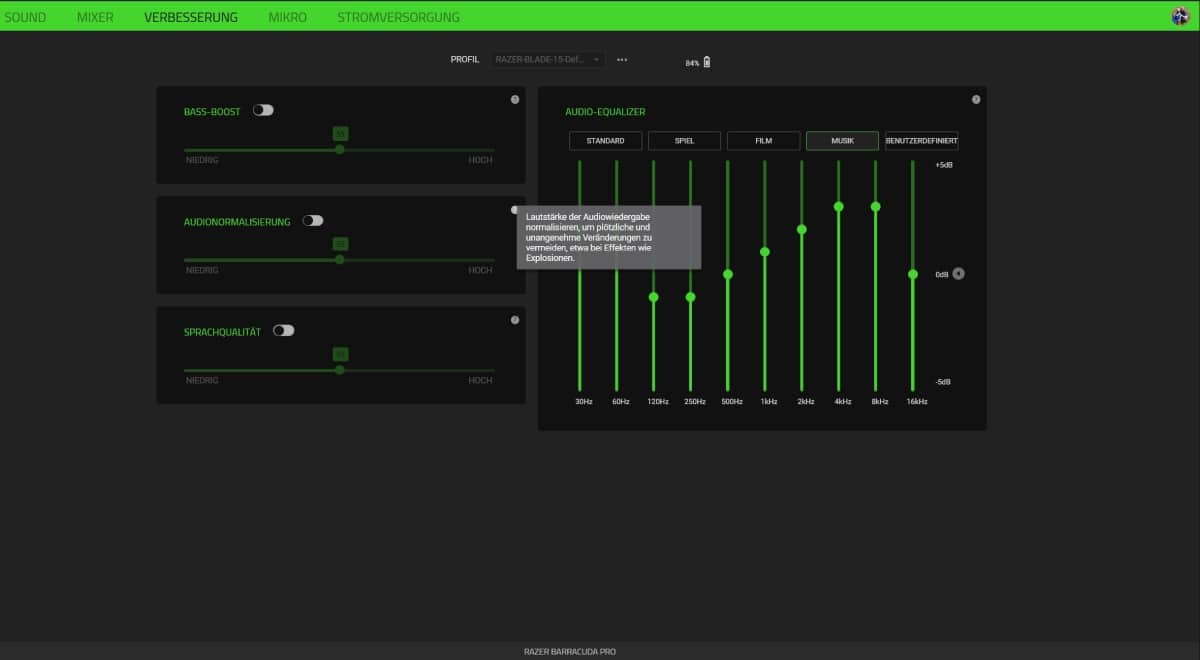Open the profile three-dots options menu
Viewport: 1200px width, 660px height.
tap(622, 60)
